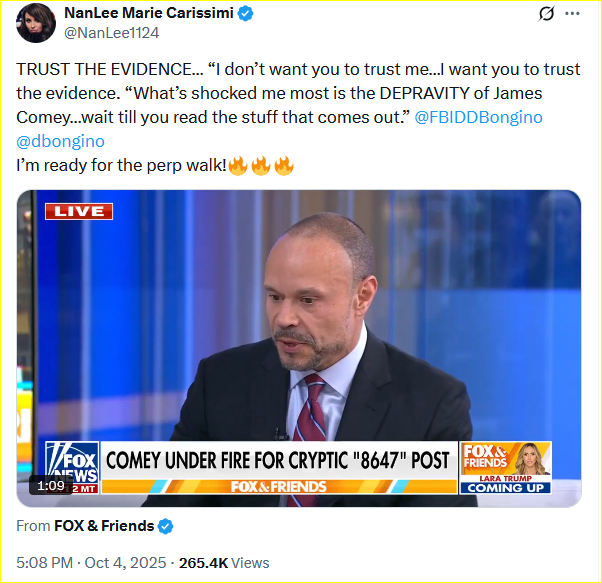Click the red LIVE badge in video

tap(79, 211)
